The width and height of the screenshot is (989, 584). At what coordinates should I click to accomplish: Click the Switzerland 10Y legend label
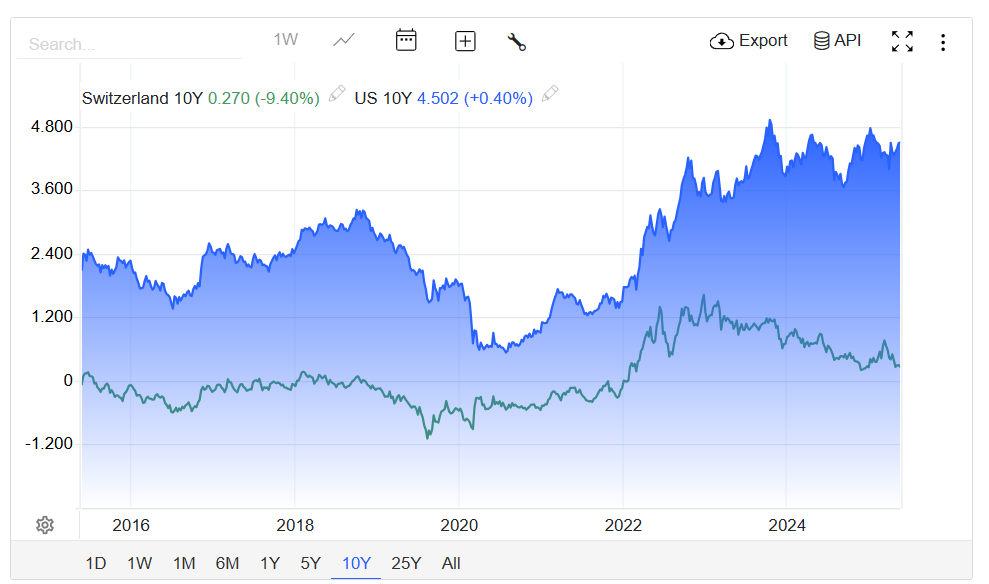click(142, 98)
